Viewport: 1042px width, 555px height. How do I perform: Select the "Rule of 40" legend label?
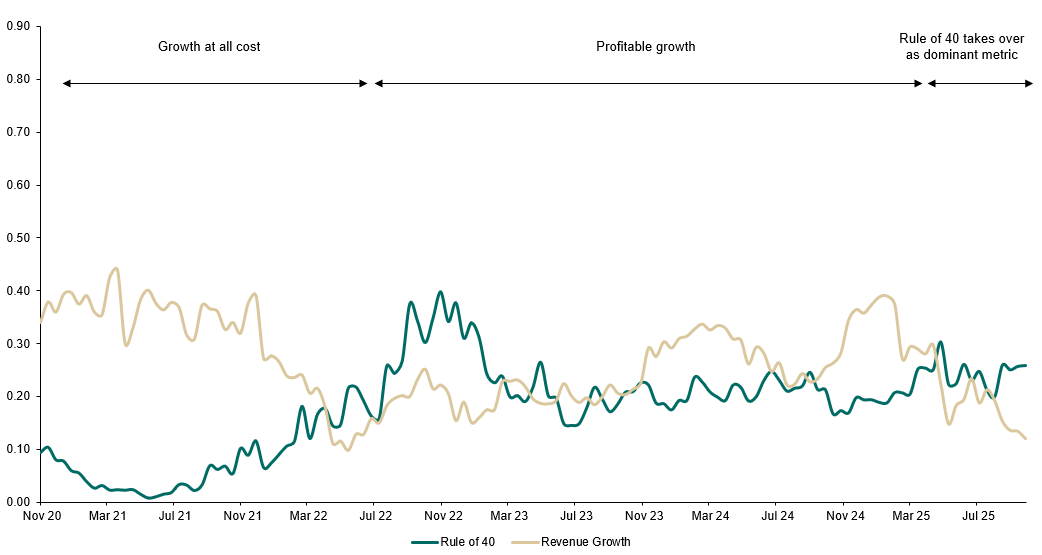coord(468,542)
